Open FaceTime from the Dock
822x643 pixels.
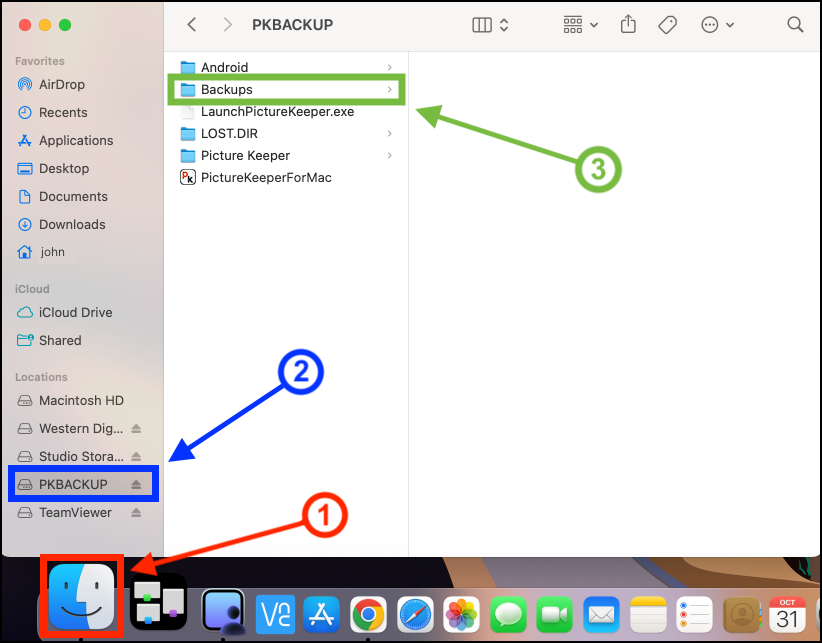click(x=555, y=614)
